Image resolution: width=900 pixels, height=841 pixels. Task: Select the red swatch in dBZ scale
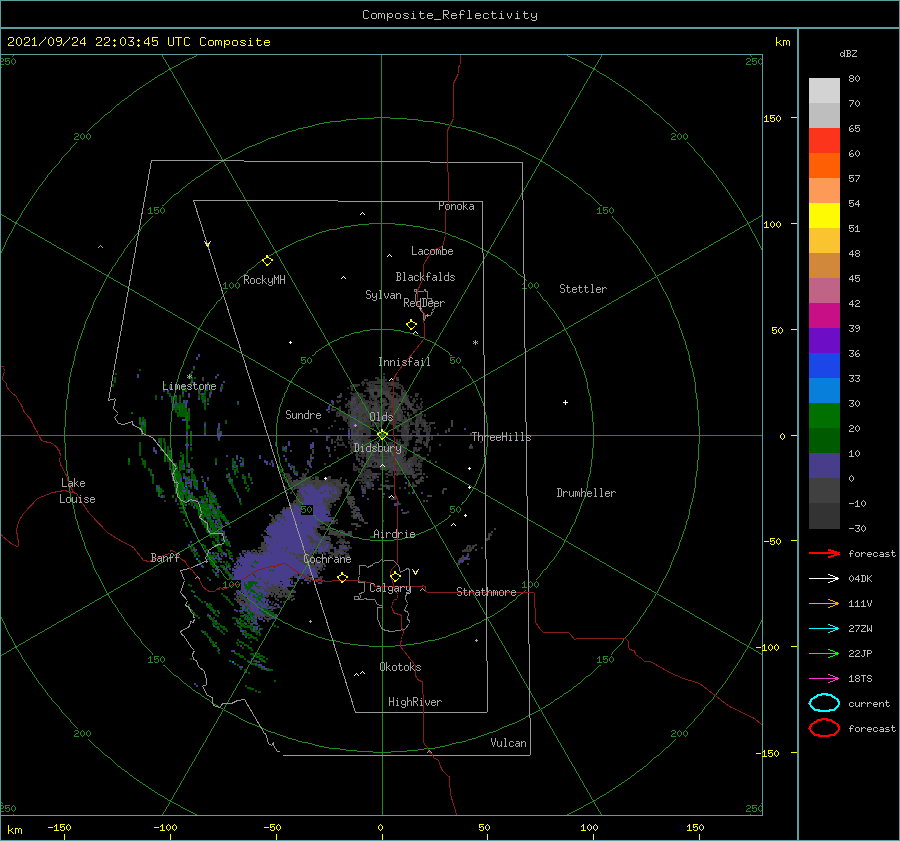click(x=824, y=141)
